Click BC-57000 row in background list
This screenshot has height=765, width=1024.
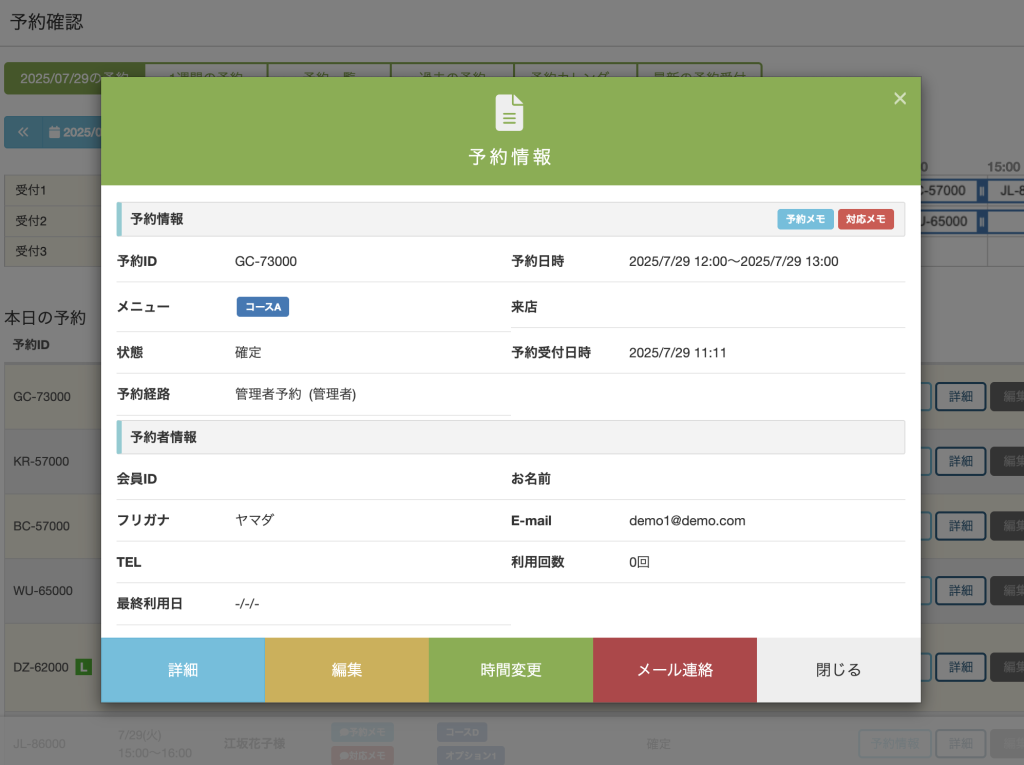click(41, 526)
